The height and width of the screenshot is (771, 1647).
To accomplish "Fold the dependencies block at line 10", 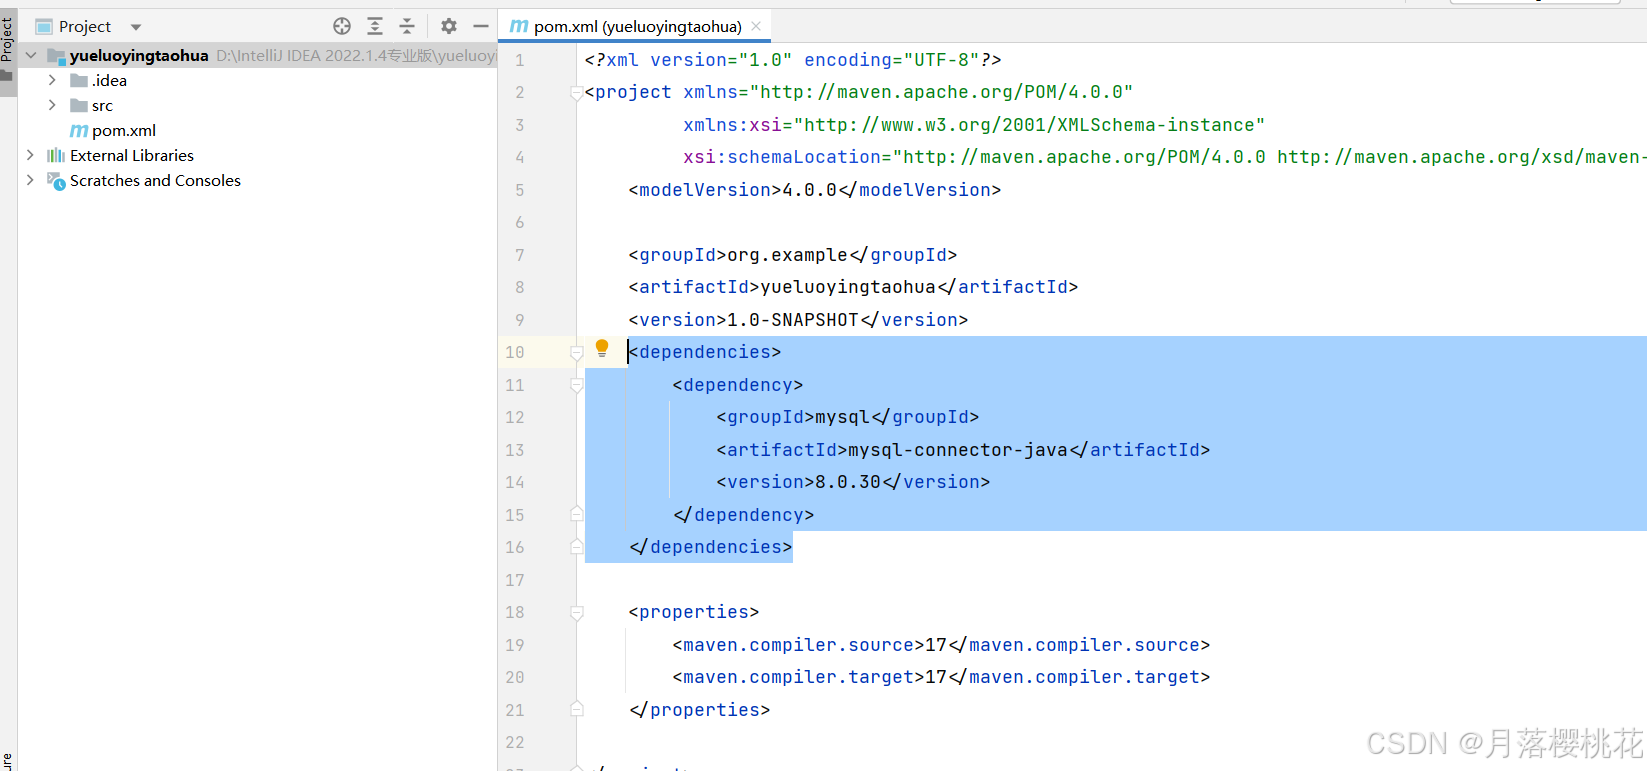I will coord(577,352).
